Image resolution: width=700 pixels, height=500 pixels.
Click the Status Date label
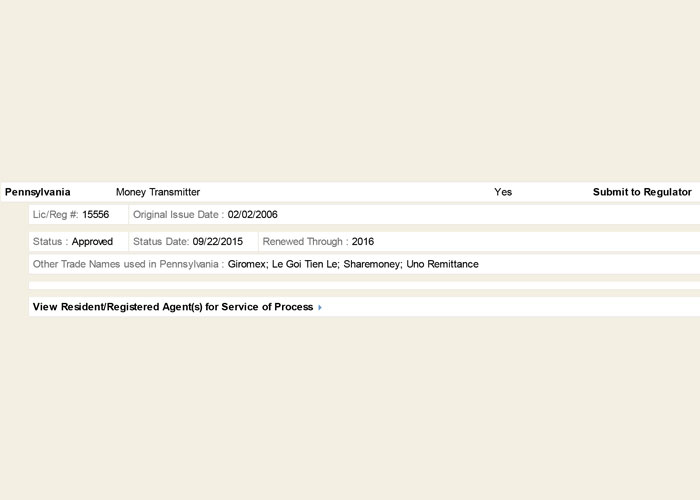(x=161, y=242)
